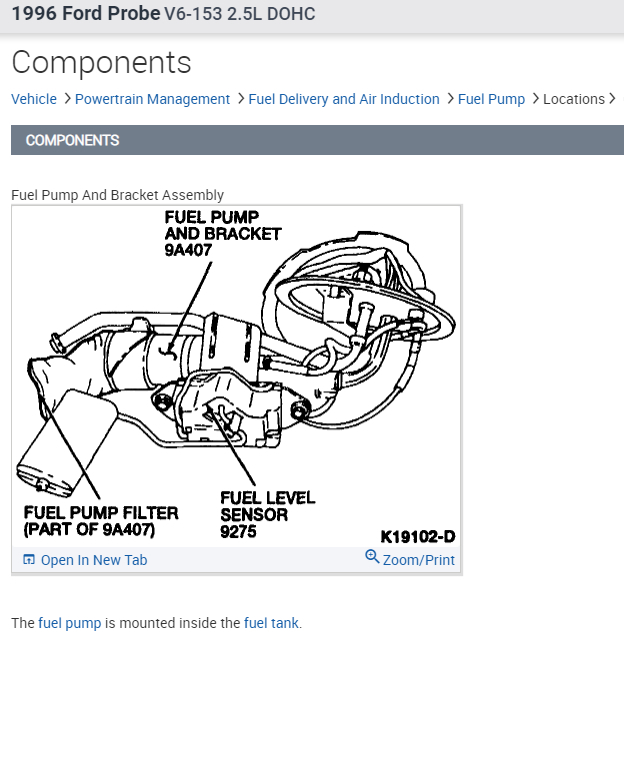Select the Locations breadcrumb item
Image resolution: width=624 pixels, height=774 pixels.
pos(574,99)
